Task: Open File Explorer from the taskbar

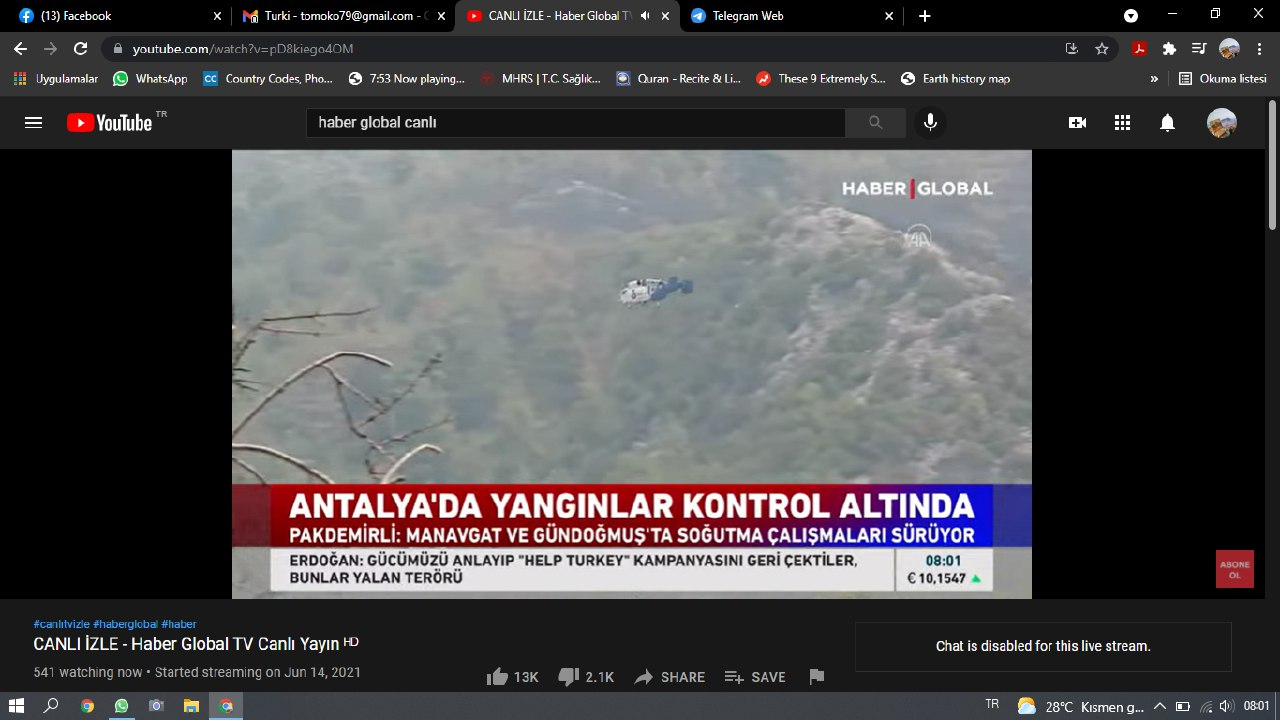Action: point(191,706)
